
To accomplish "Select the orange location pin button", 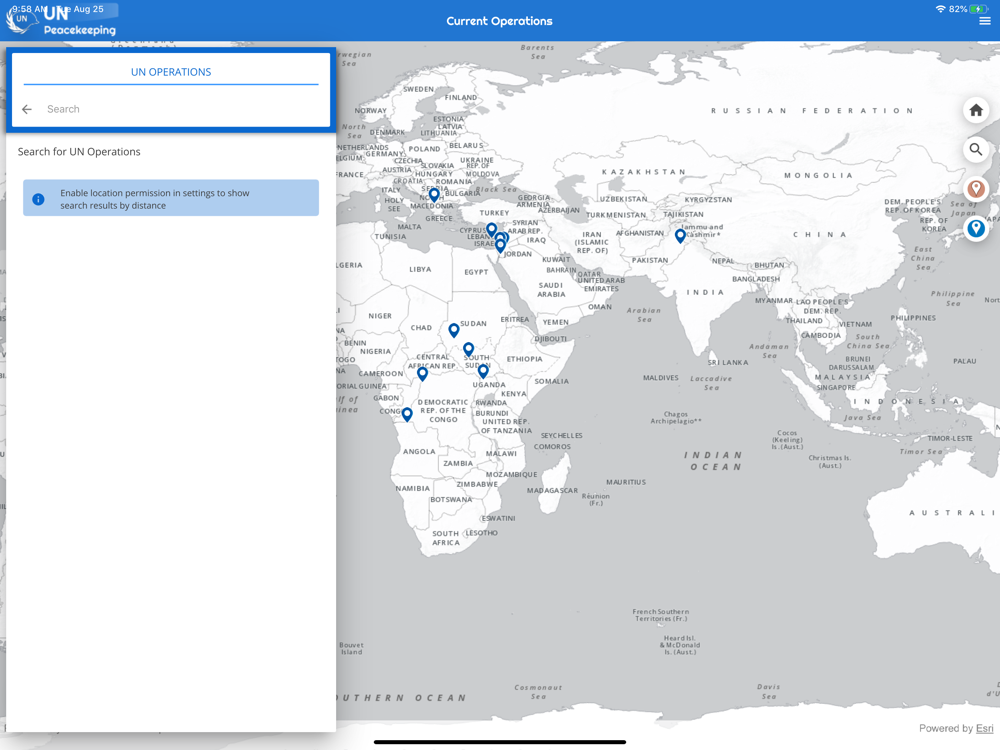I will pyautogui.click(x=976, y=189).
